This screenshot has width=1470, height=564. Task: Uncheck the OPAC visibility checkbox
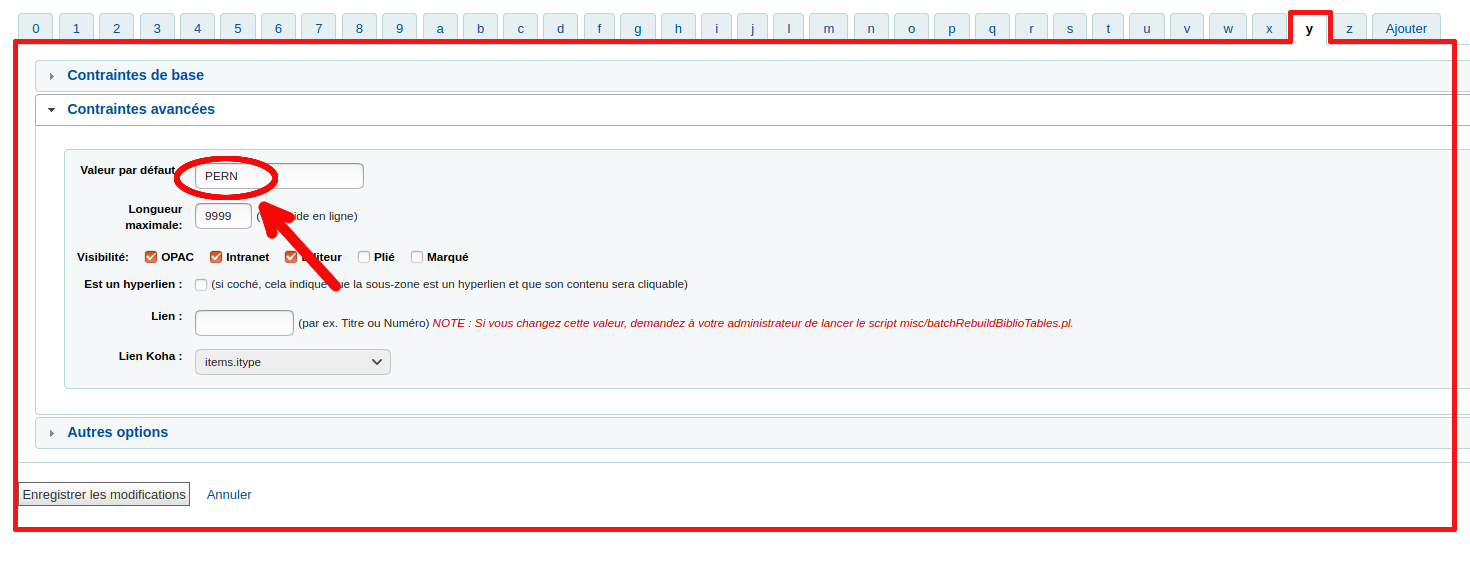(151, 257)
